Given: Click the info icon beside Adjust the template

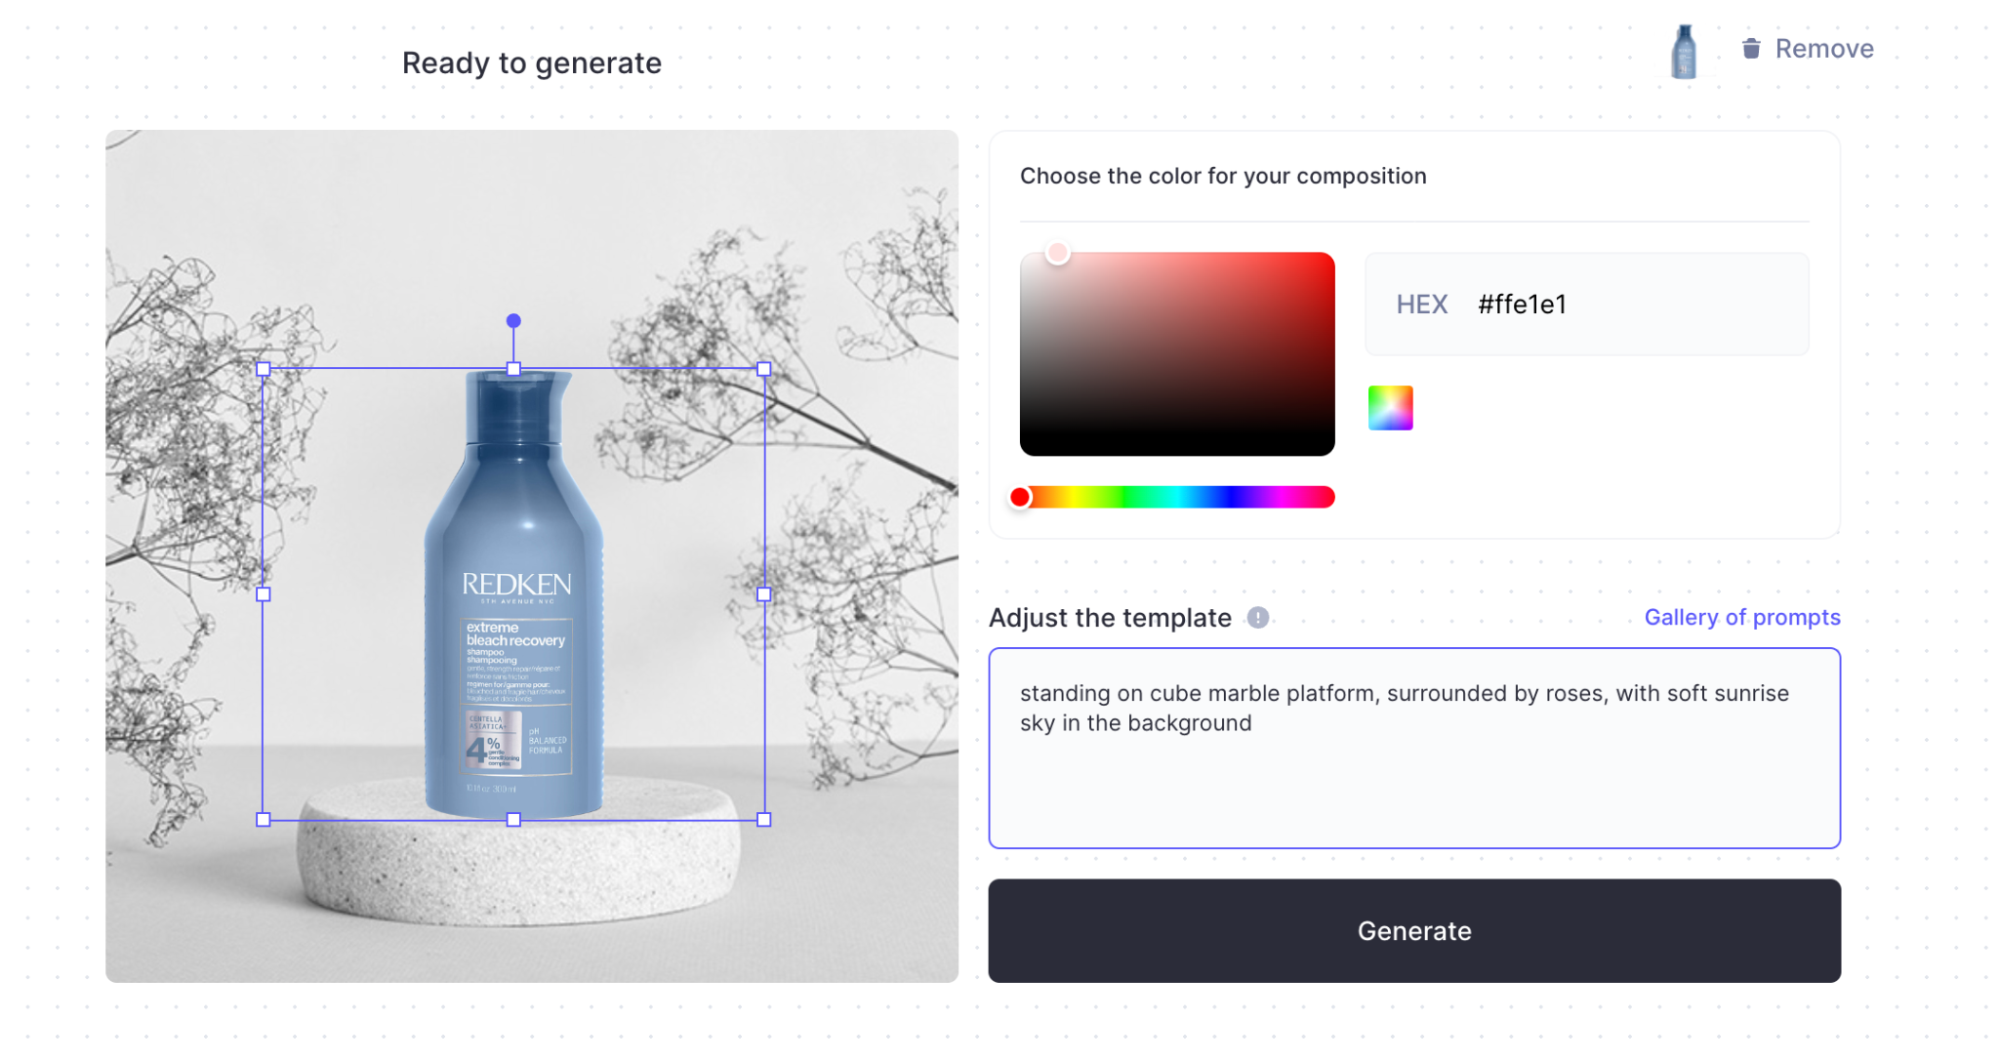Looking at the screenshot, I should pos(1258,618).
